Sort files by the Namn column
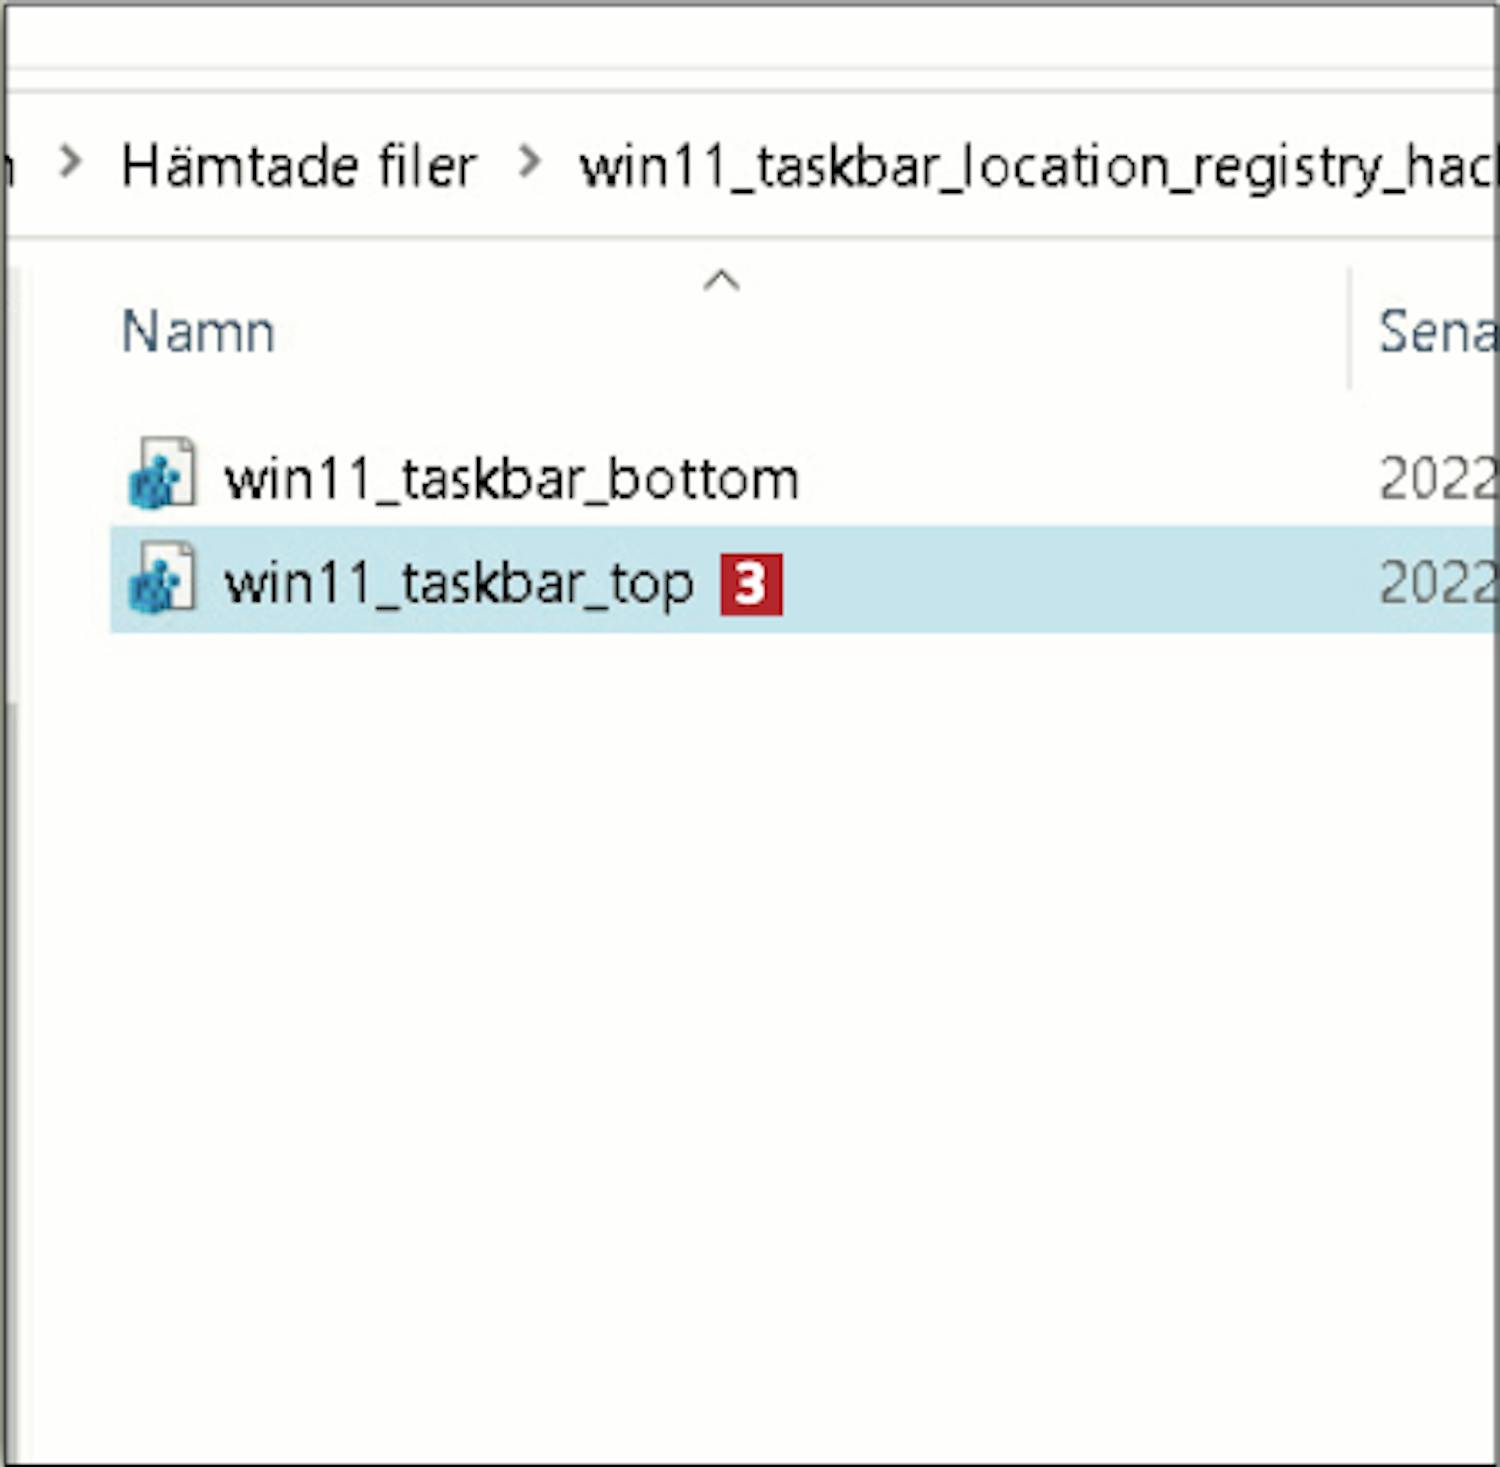Viewport: 1500px width, 1467px height. tap(198, 331)
